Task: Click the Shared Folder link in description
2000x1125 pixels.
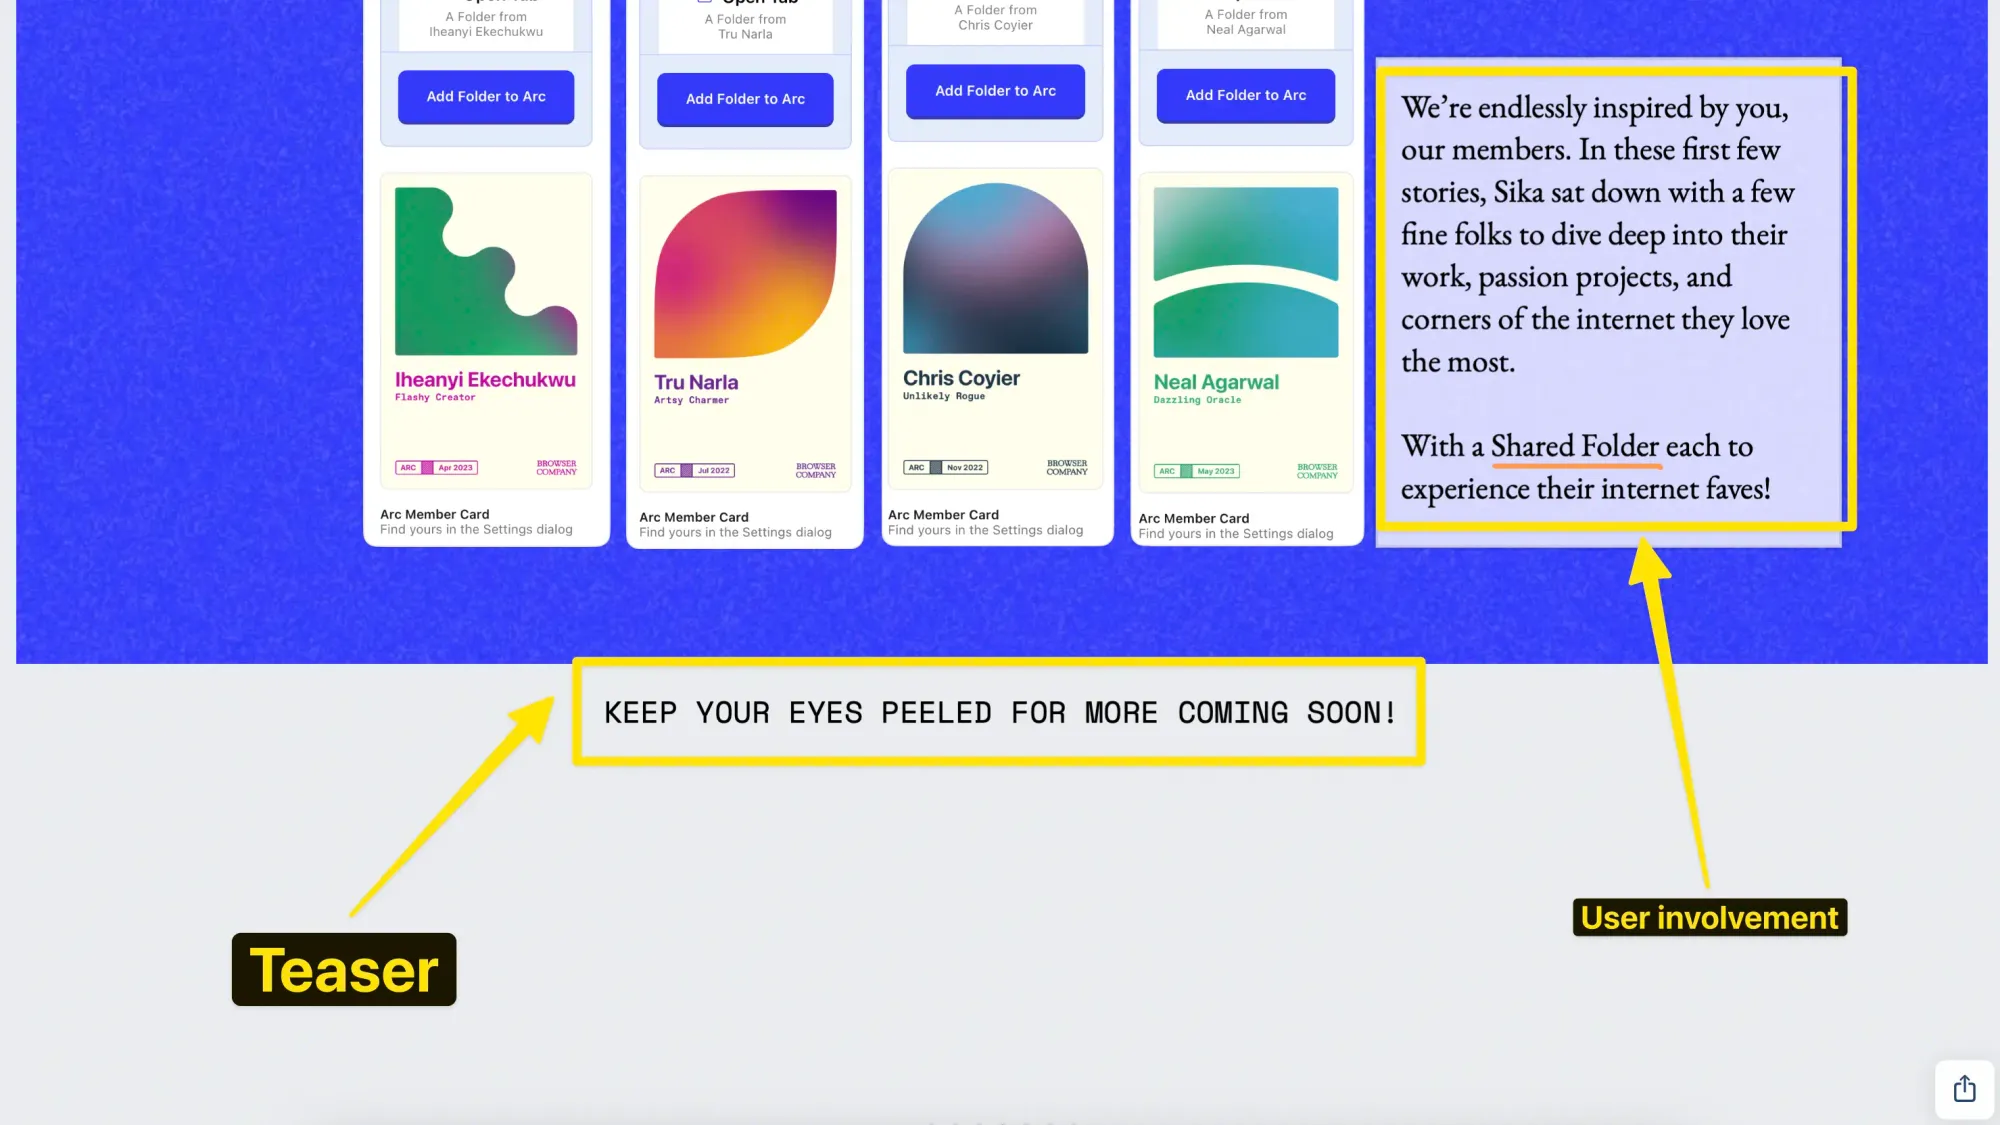Action: (x=1573, y=444)
